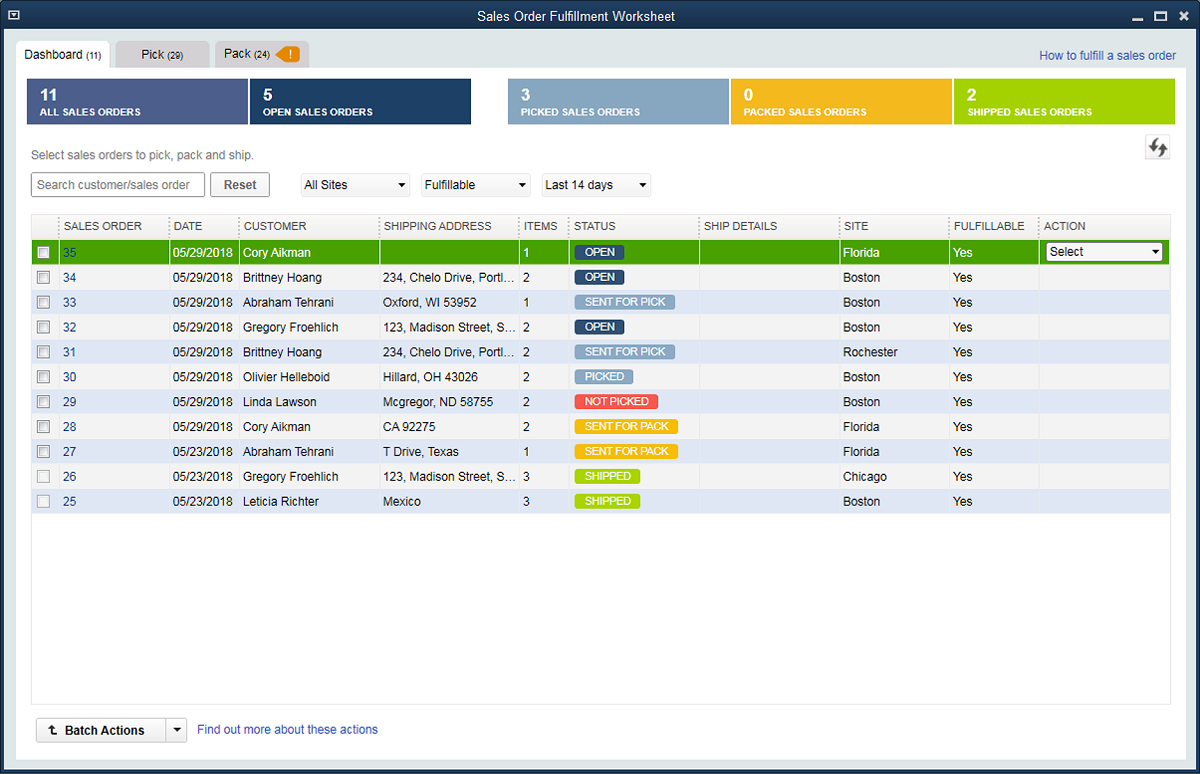Click the Batch Actions upload arrow icon
The height and width of the screenshot is (774, 1200).
pos(51,730)
